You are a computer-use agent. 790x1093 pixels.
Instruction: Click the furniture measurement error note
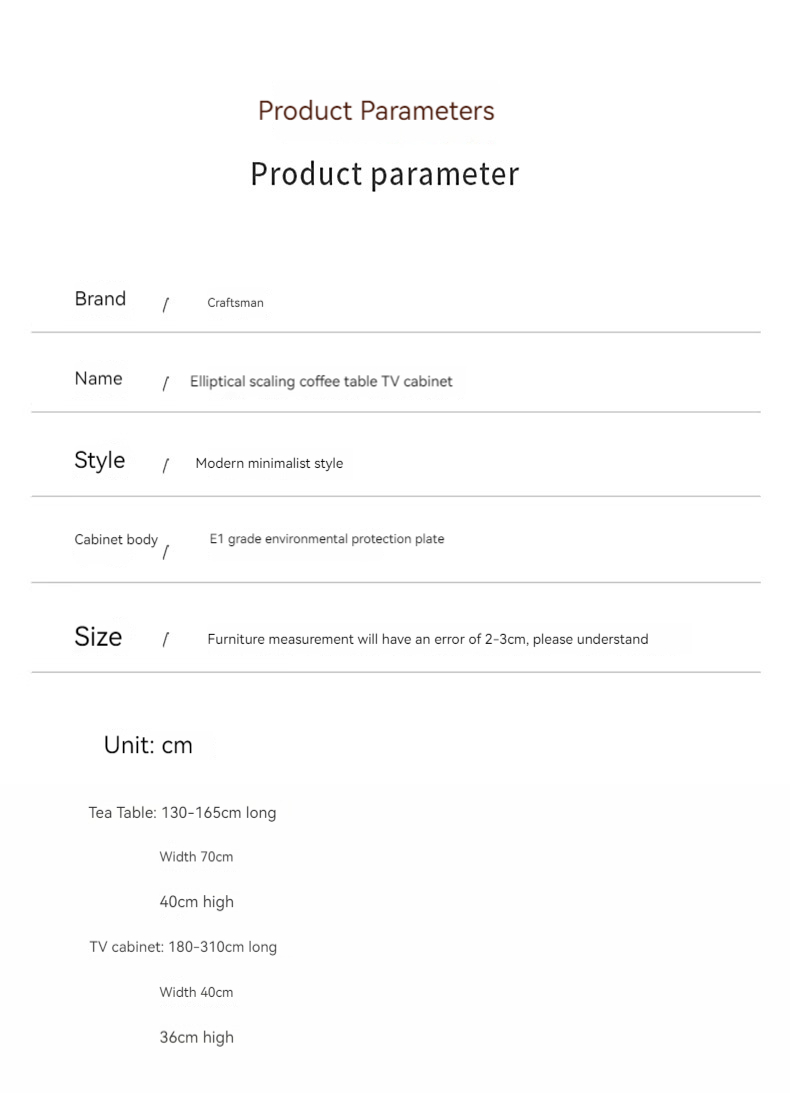pos(428,640)
